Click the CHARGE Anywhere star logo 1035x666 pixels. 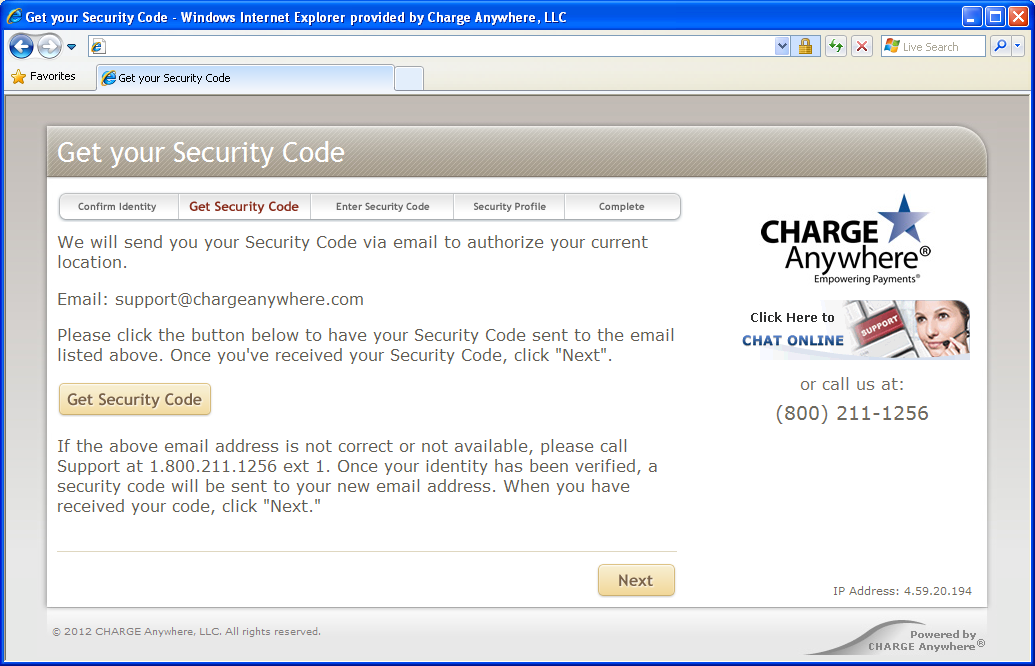[846, 238]
